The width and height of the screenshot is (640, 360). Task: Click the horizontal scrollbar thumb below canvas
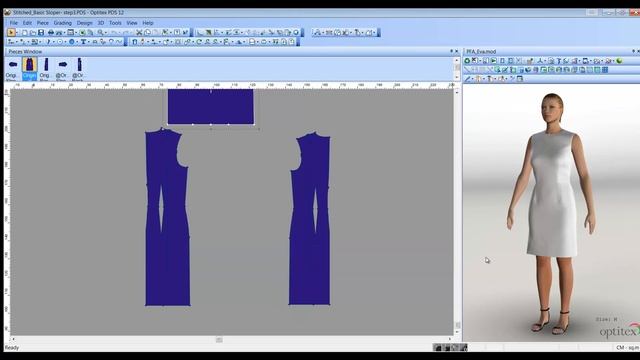click(219, 340)
